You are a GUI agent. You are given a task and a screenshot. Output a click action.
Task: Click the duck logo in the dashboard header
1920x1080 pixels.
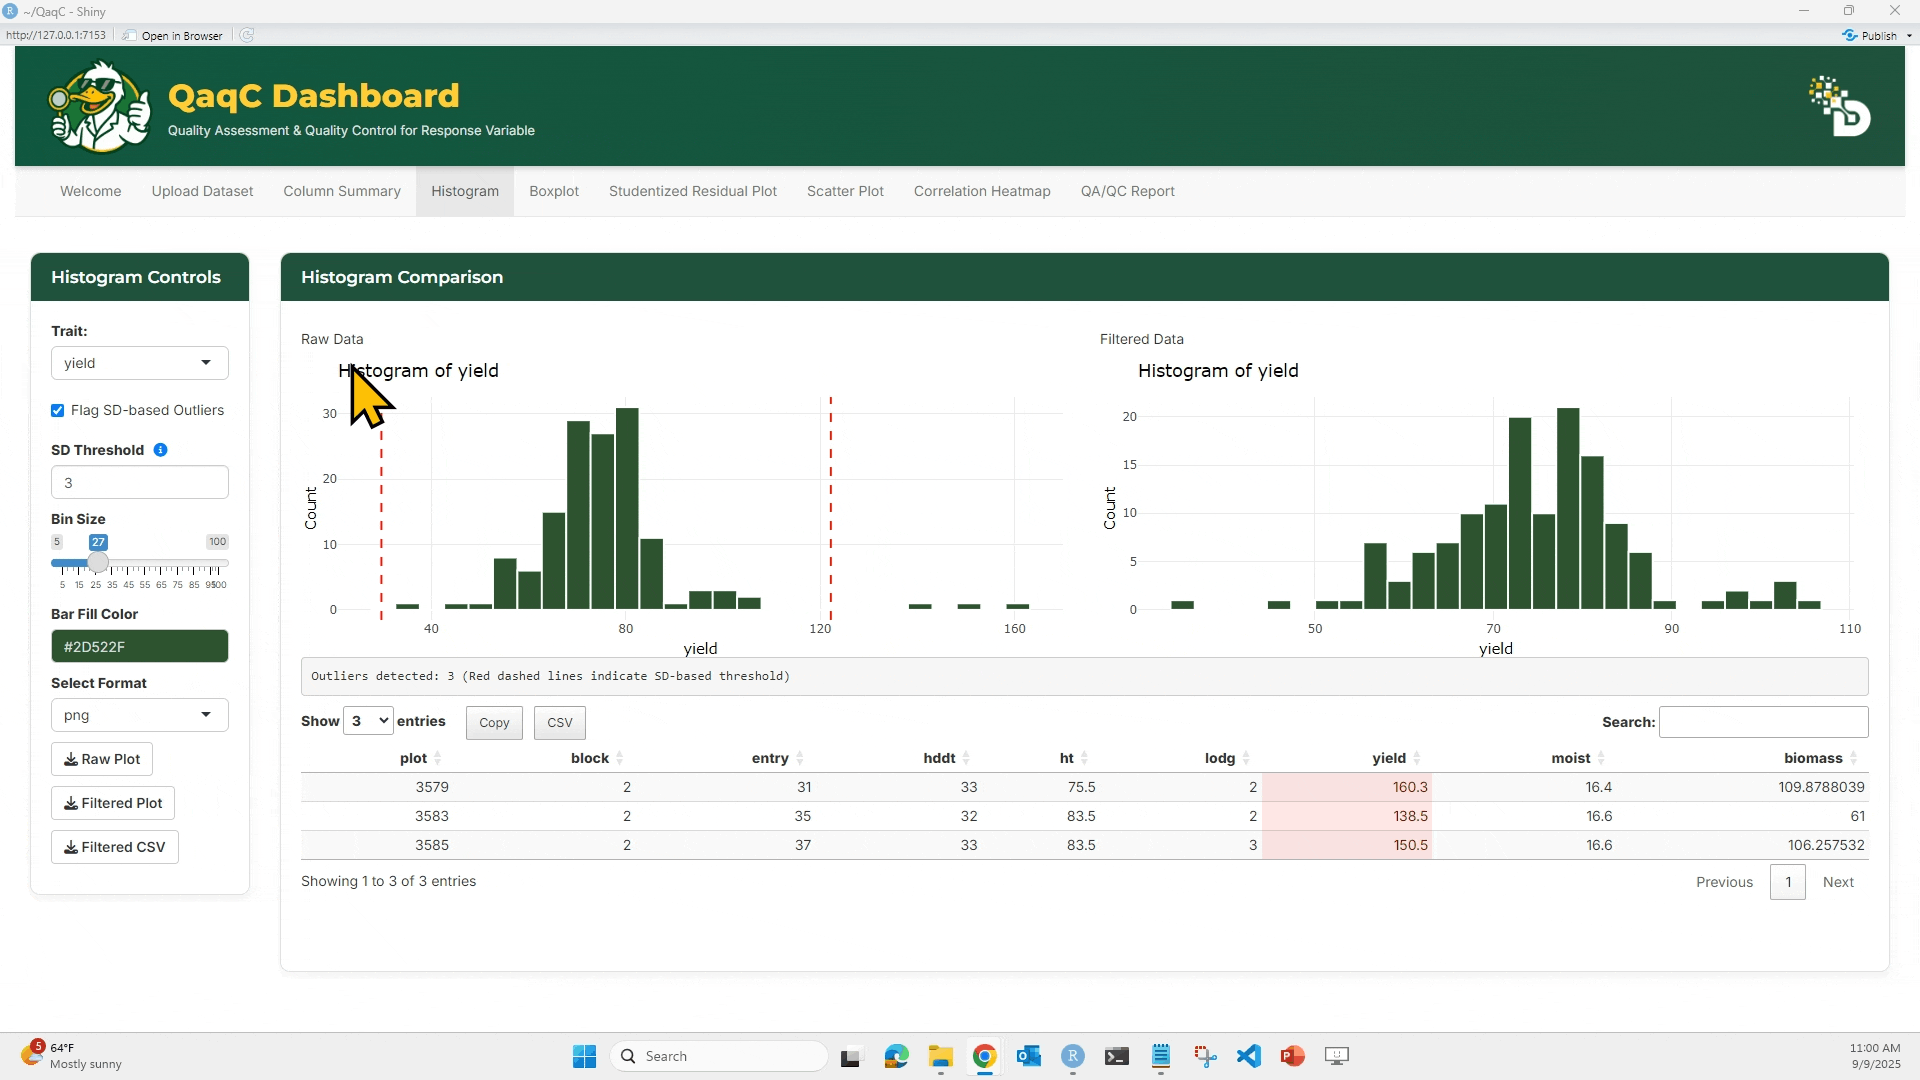pos(98,105)
